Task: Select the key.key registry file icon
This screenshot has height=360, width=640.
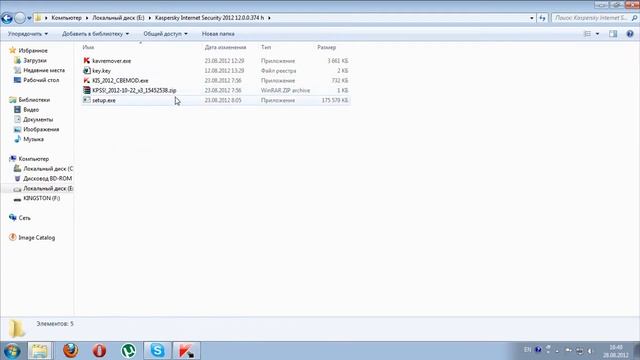Action: pos(87,70)
